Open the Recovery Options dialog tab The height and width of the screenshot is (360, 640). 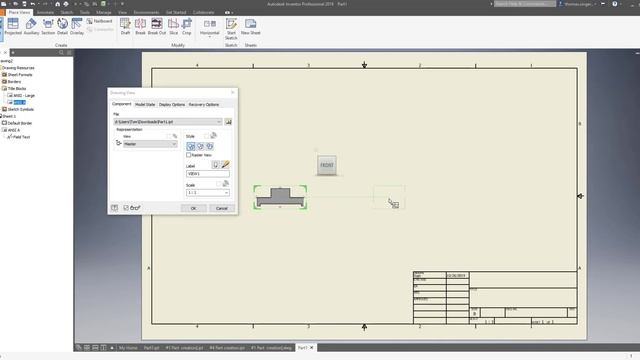pos(204,104)
